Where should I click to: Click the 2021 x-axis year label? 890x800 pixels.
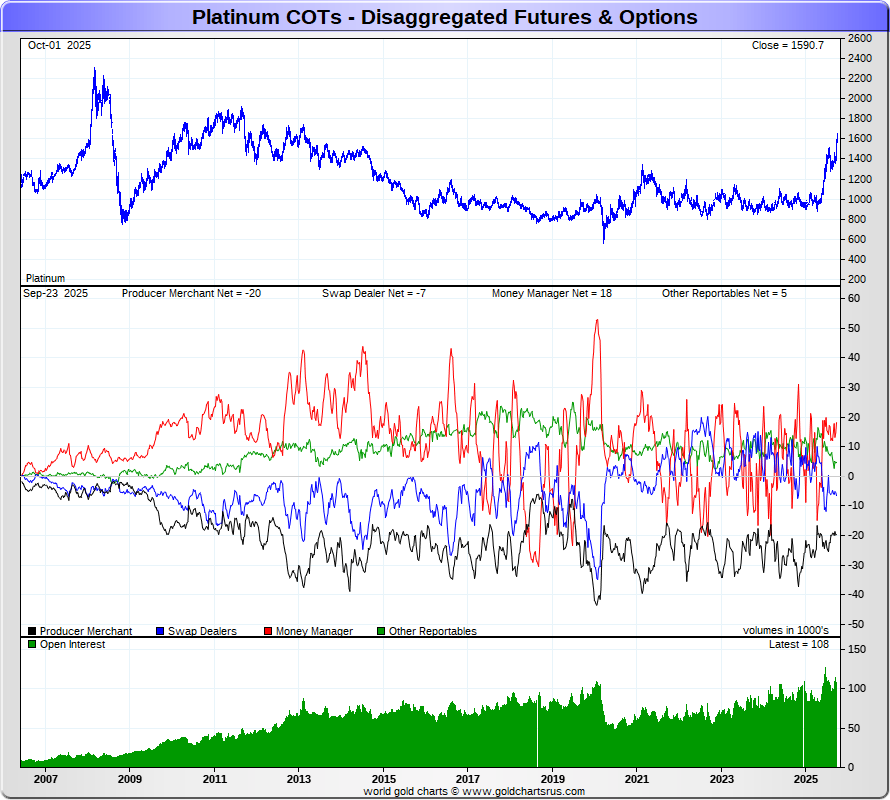(637, 779)
